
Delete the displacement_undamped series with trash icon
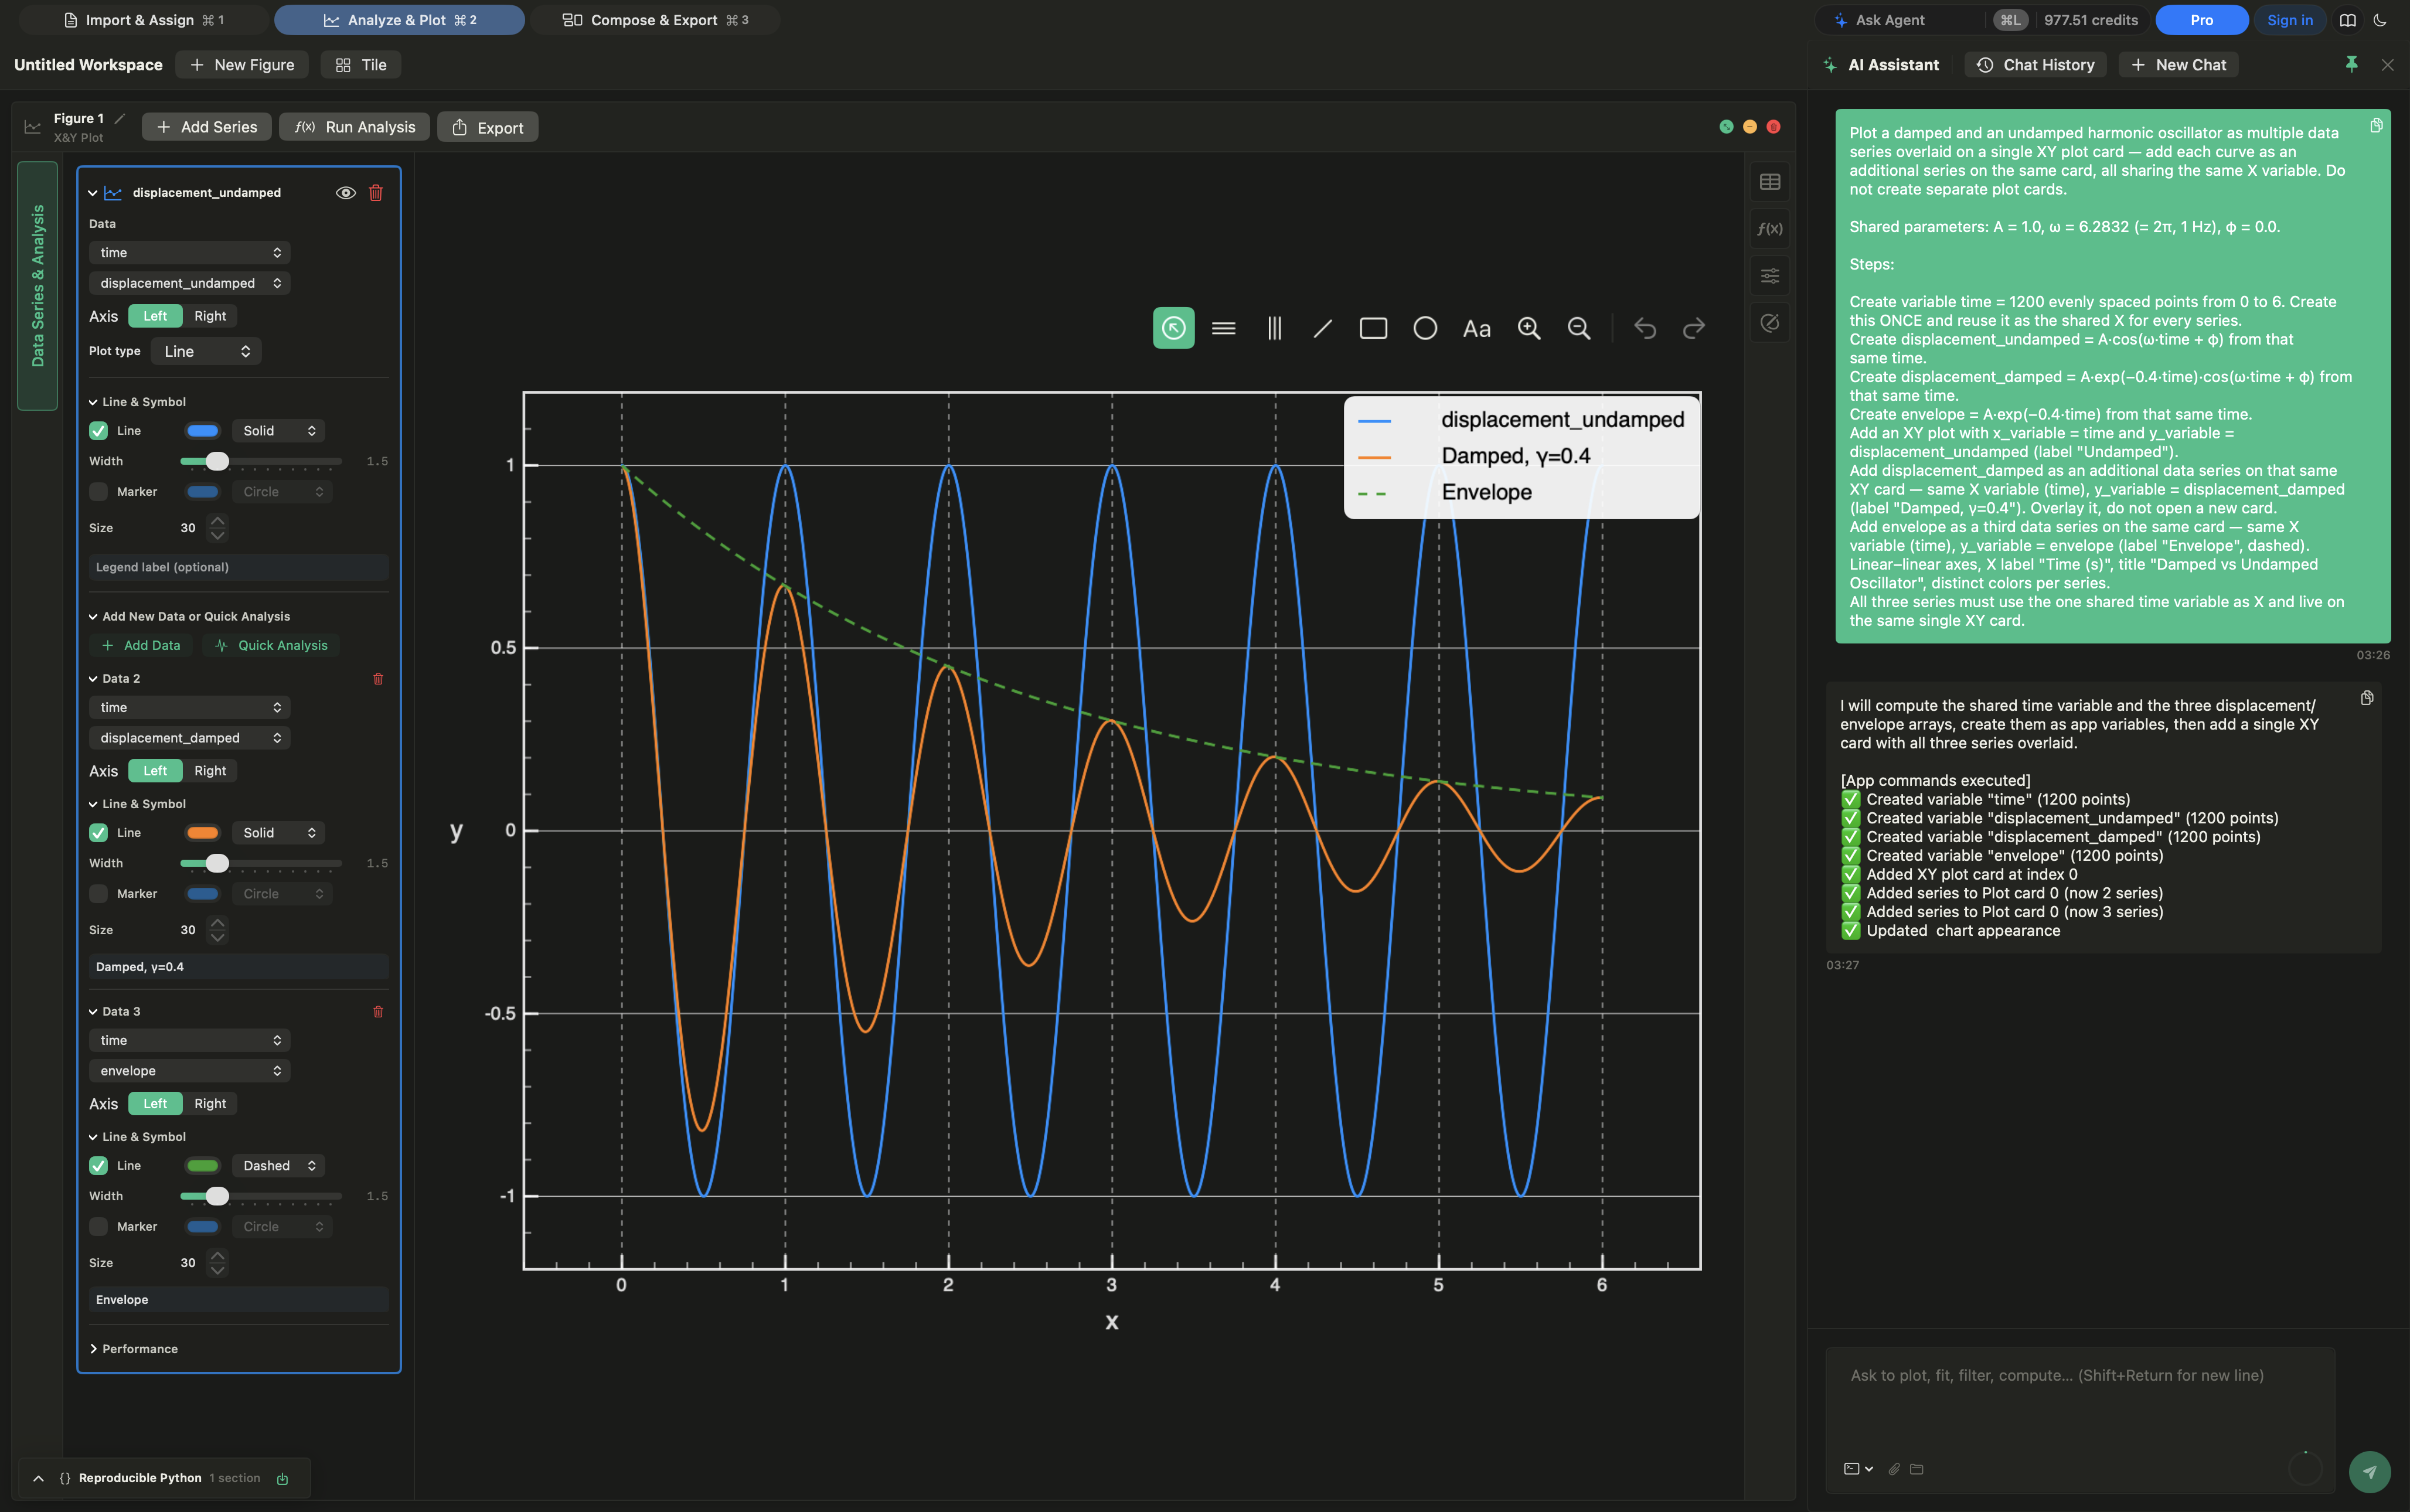pos(376,193)
